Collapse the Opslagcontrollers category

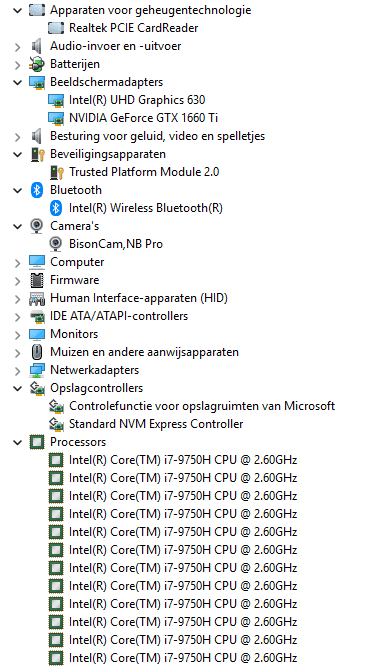click(18, 388)
